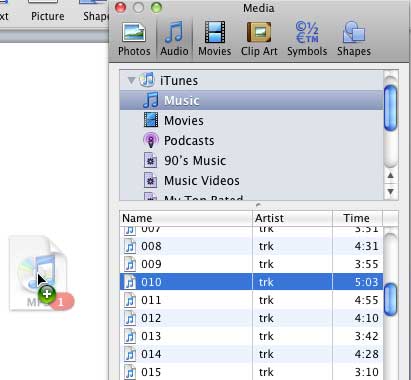Select track 009 in the list
The height and width of the screenshot is (380, 411).
point(251,264)
